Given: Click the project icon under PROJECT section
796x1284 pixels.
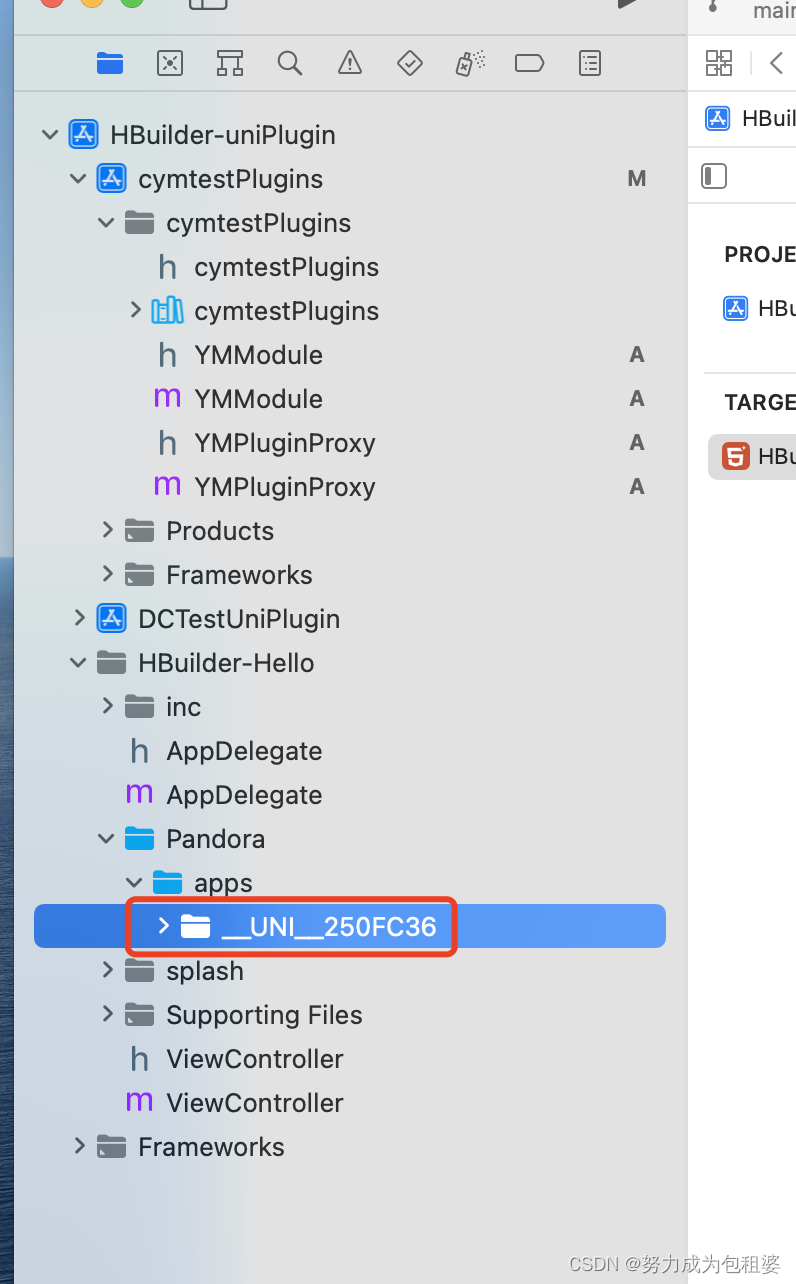Looking at the screenshot, I should click(x=736, y=308).
